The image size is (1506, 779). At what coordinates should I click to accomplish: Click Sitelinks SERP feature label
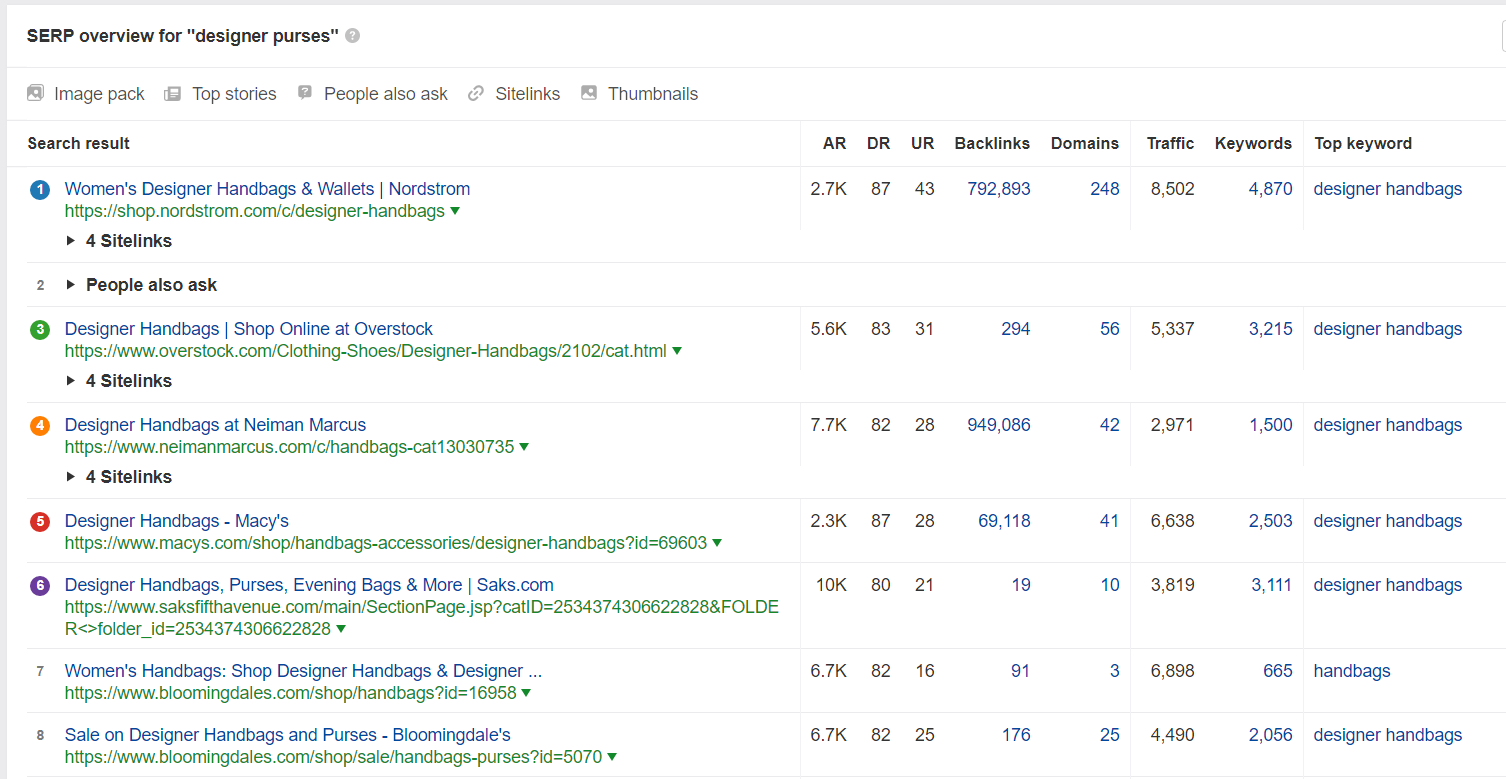(x=528, y=94)
